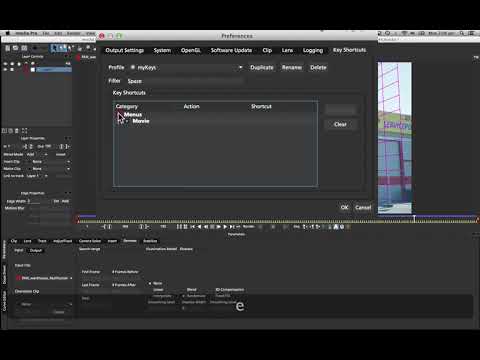Select the Movie entry in shortcuts tree
480x360 pixels.
(x=141, y=121)
